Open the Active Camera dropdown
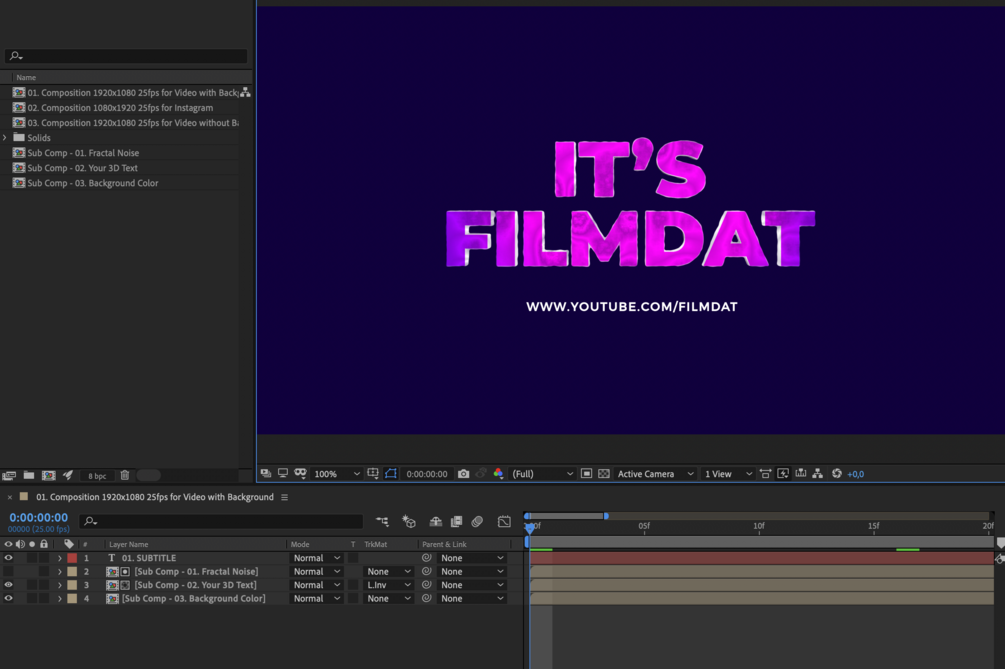Viewport: 1005px width, 669px height. pos(656,474)
